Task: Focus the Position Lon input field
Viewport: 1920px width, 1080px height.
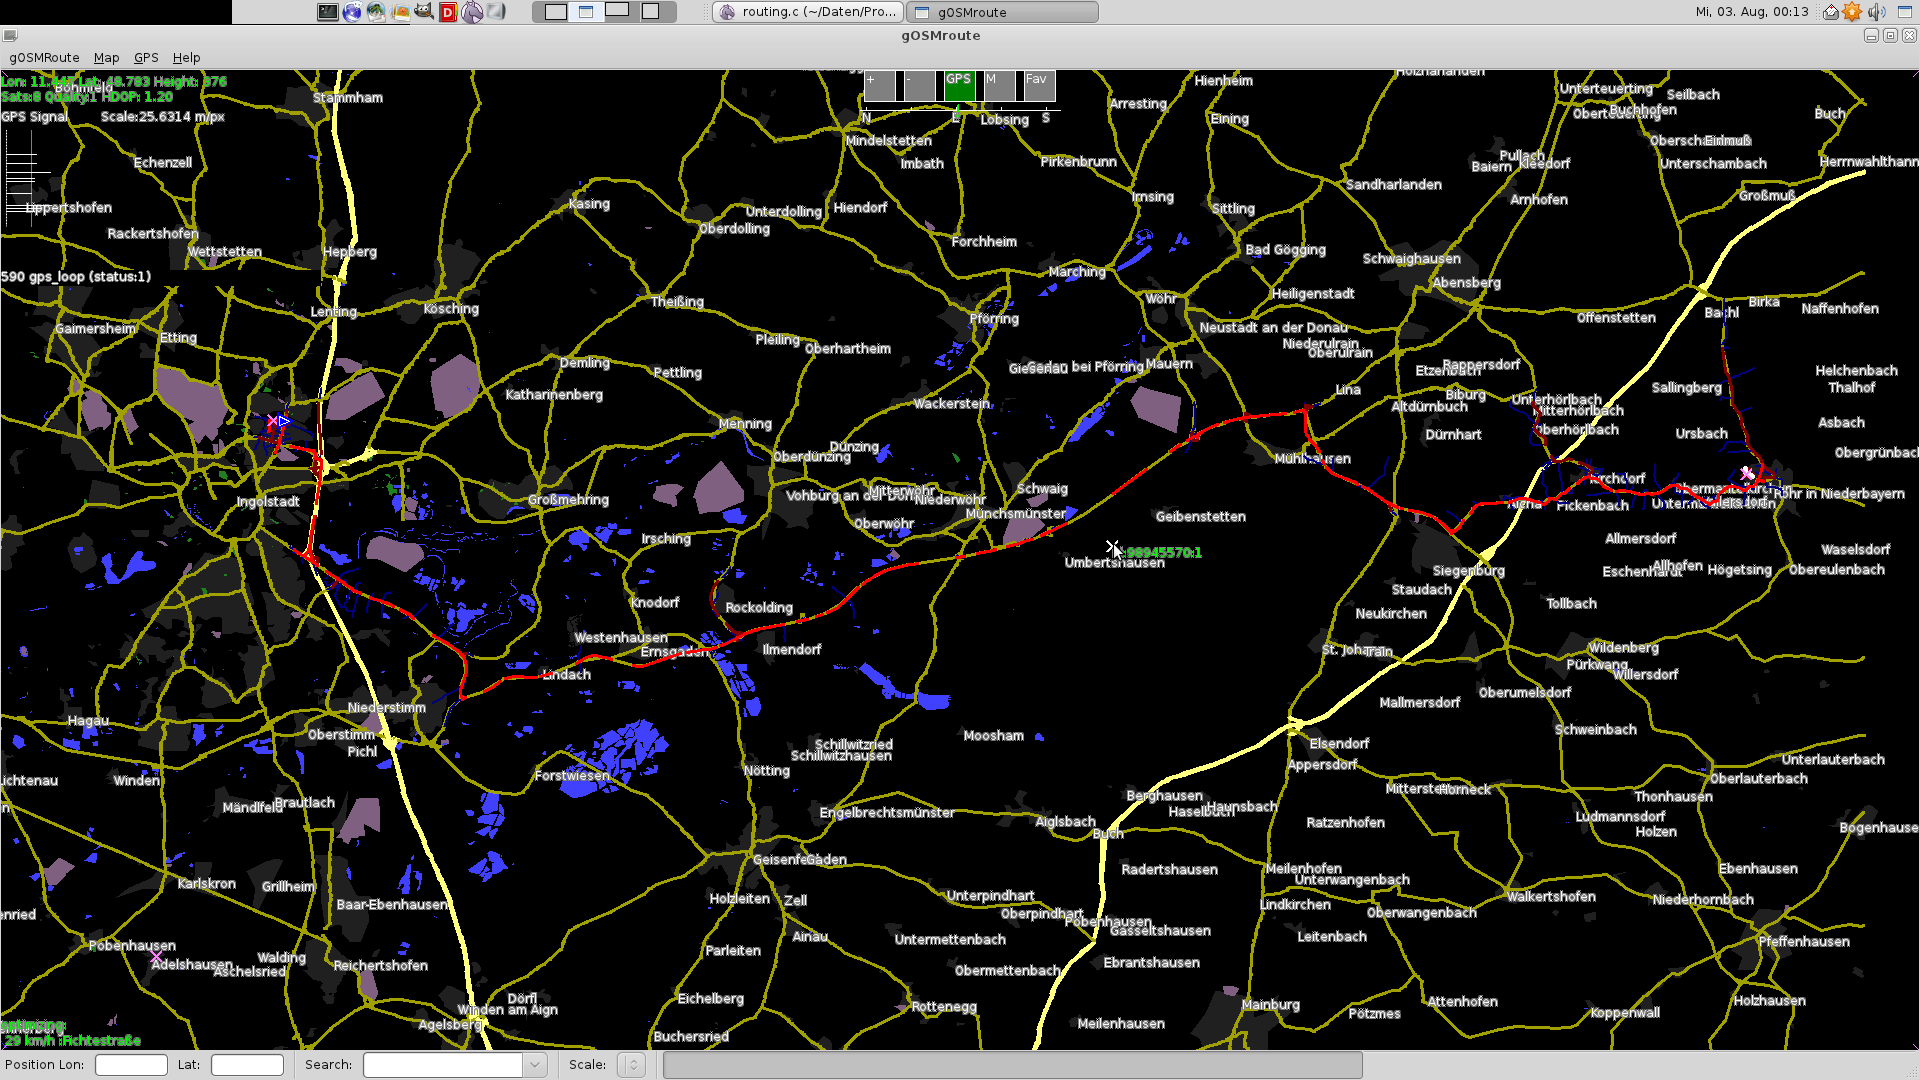Action: tap(131, 1065)
